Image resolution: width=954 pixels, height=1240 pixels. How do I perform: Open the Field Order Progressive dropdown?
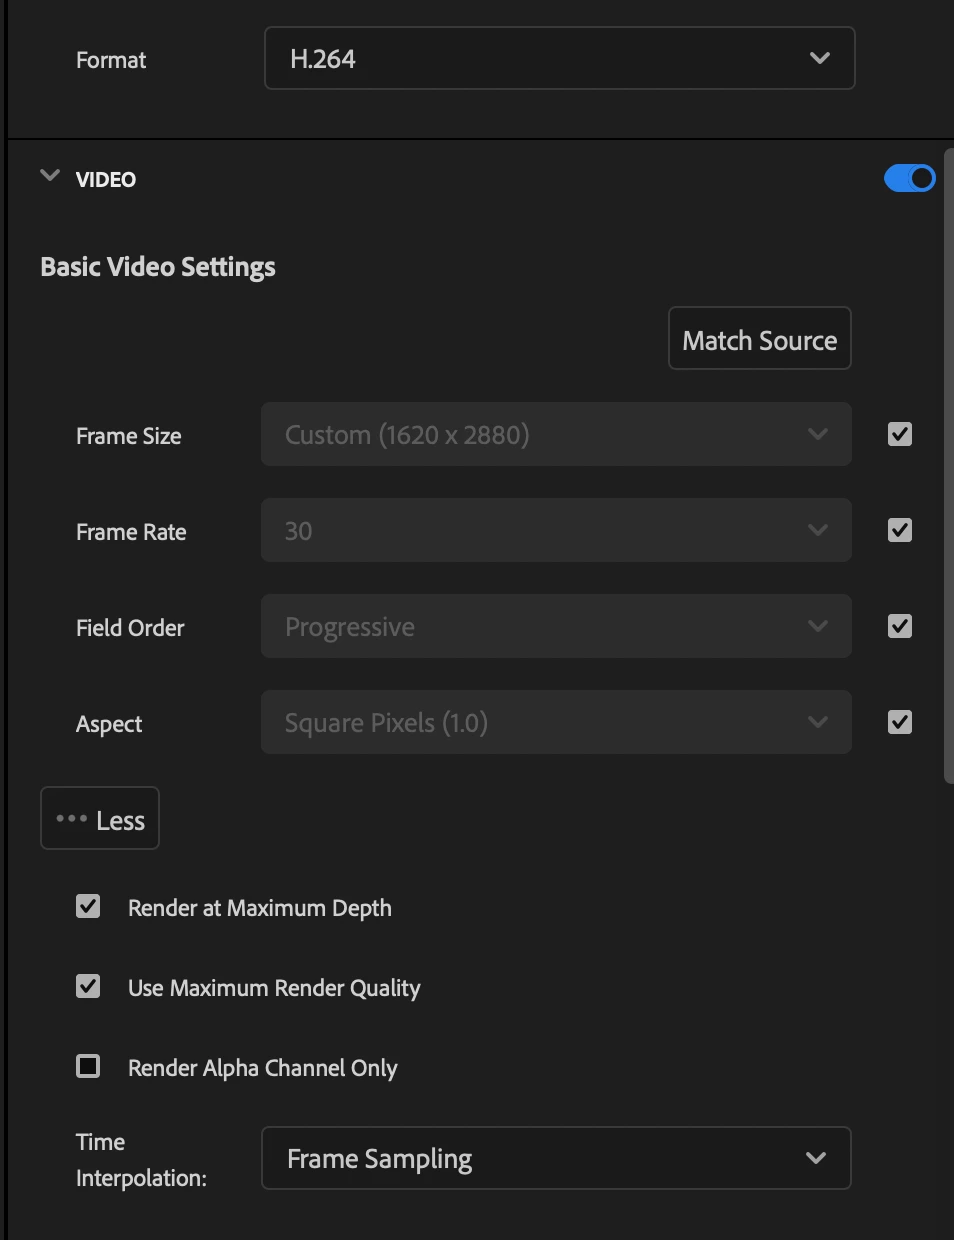(x=556, y=627)
